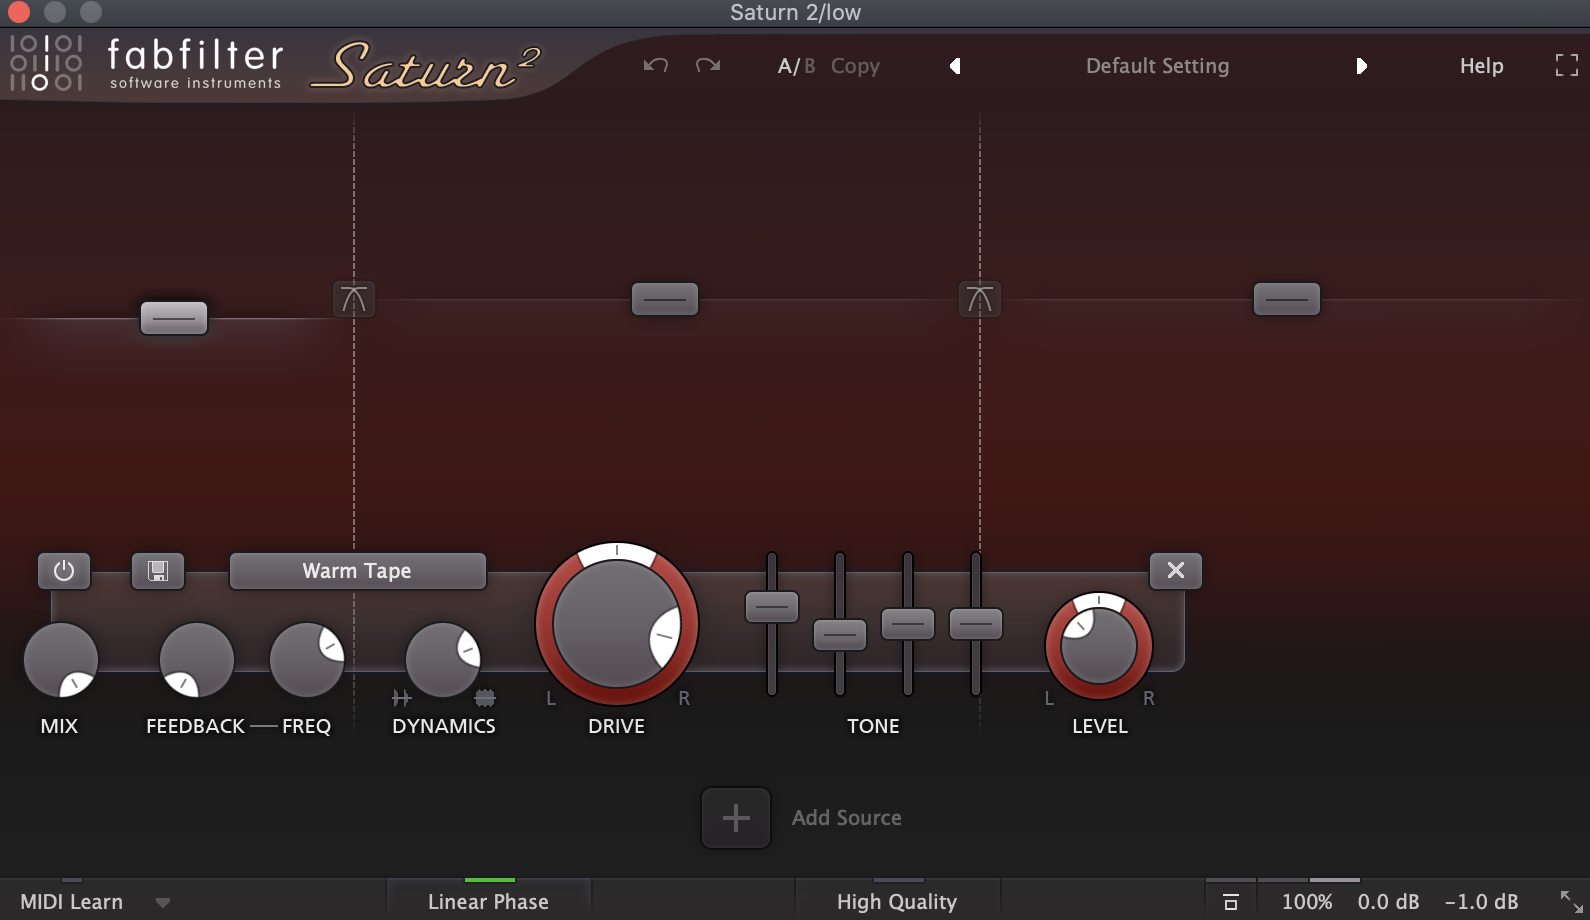This screenshot has width=1590, height=920.
Task: Click the FEEDBACK knob
Action: coord(197,660)
